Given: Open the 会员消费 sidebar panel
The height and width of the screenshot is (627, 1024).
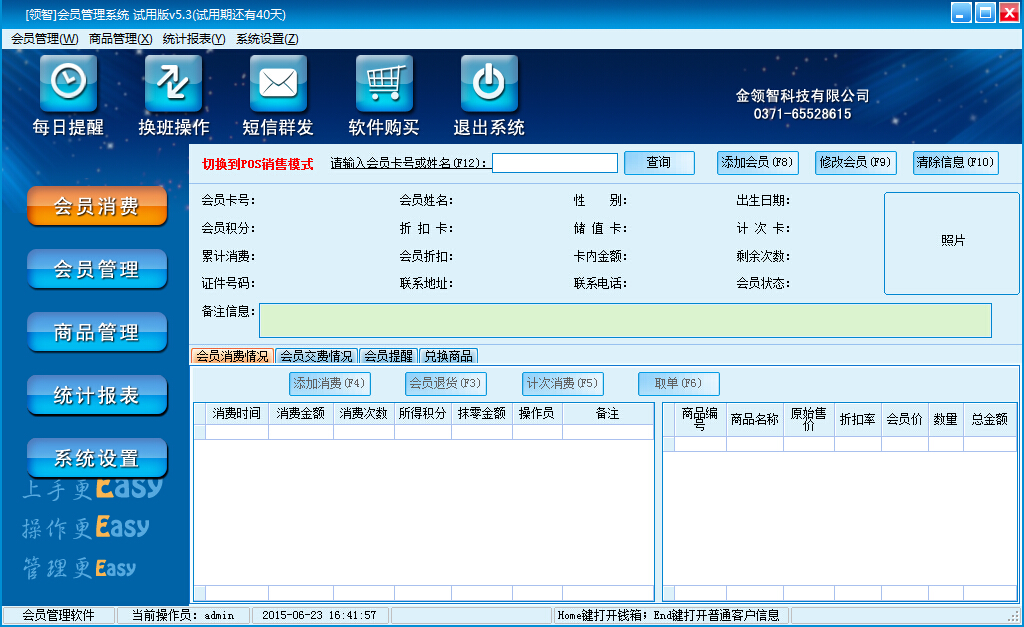Looking at the screenshot, I should coord(96,207).
